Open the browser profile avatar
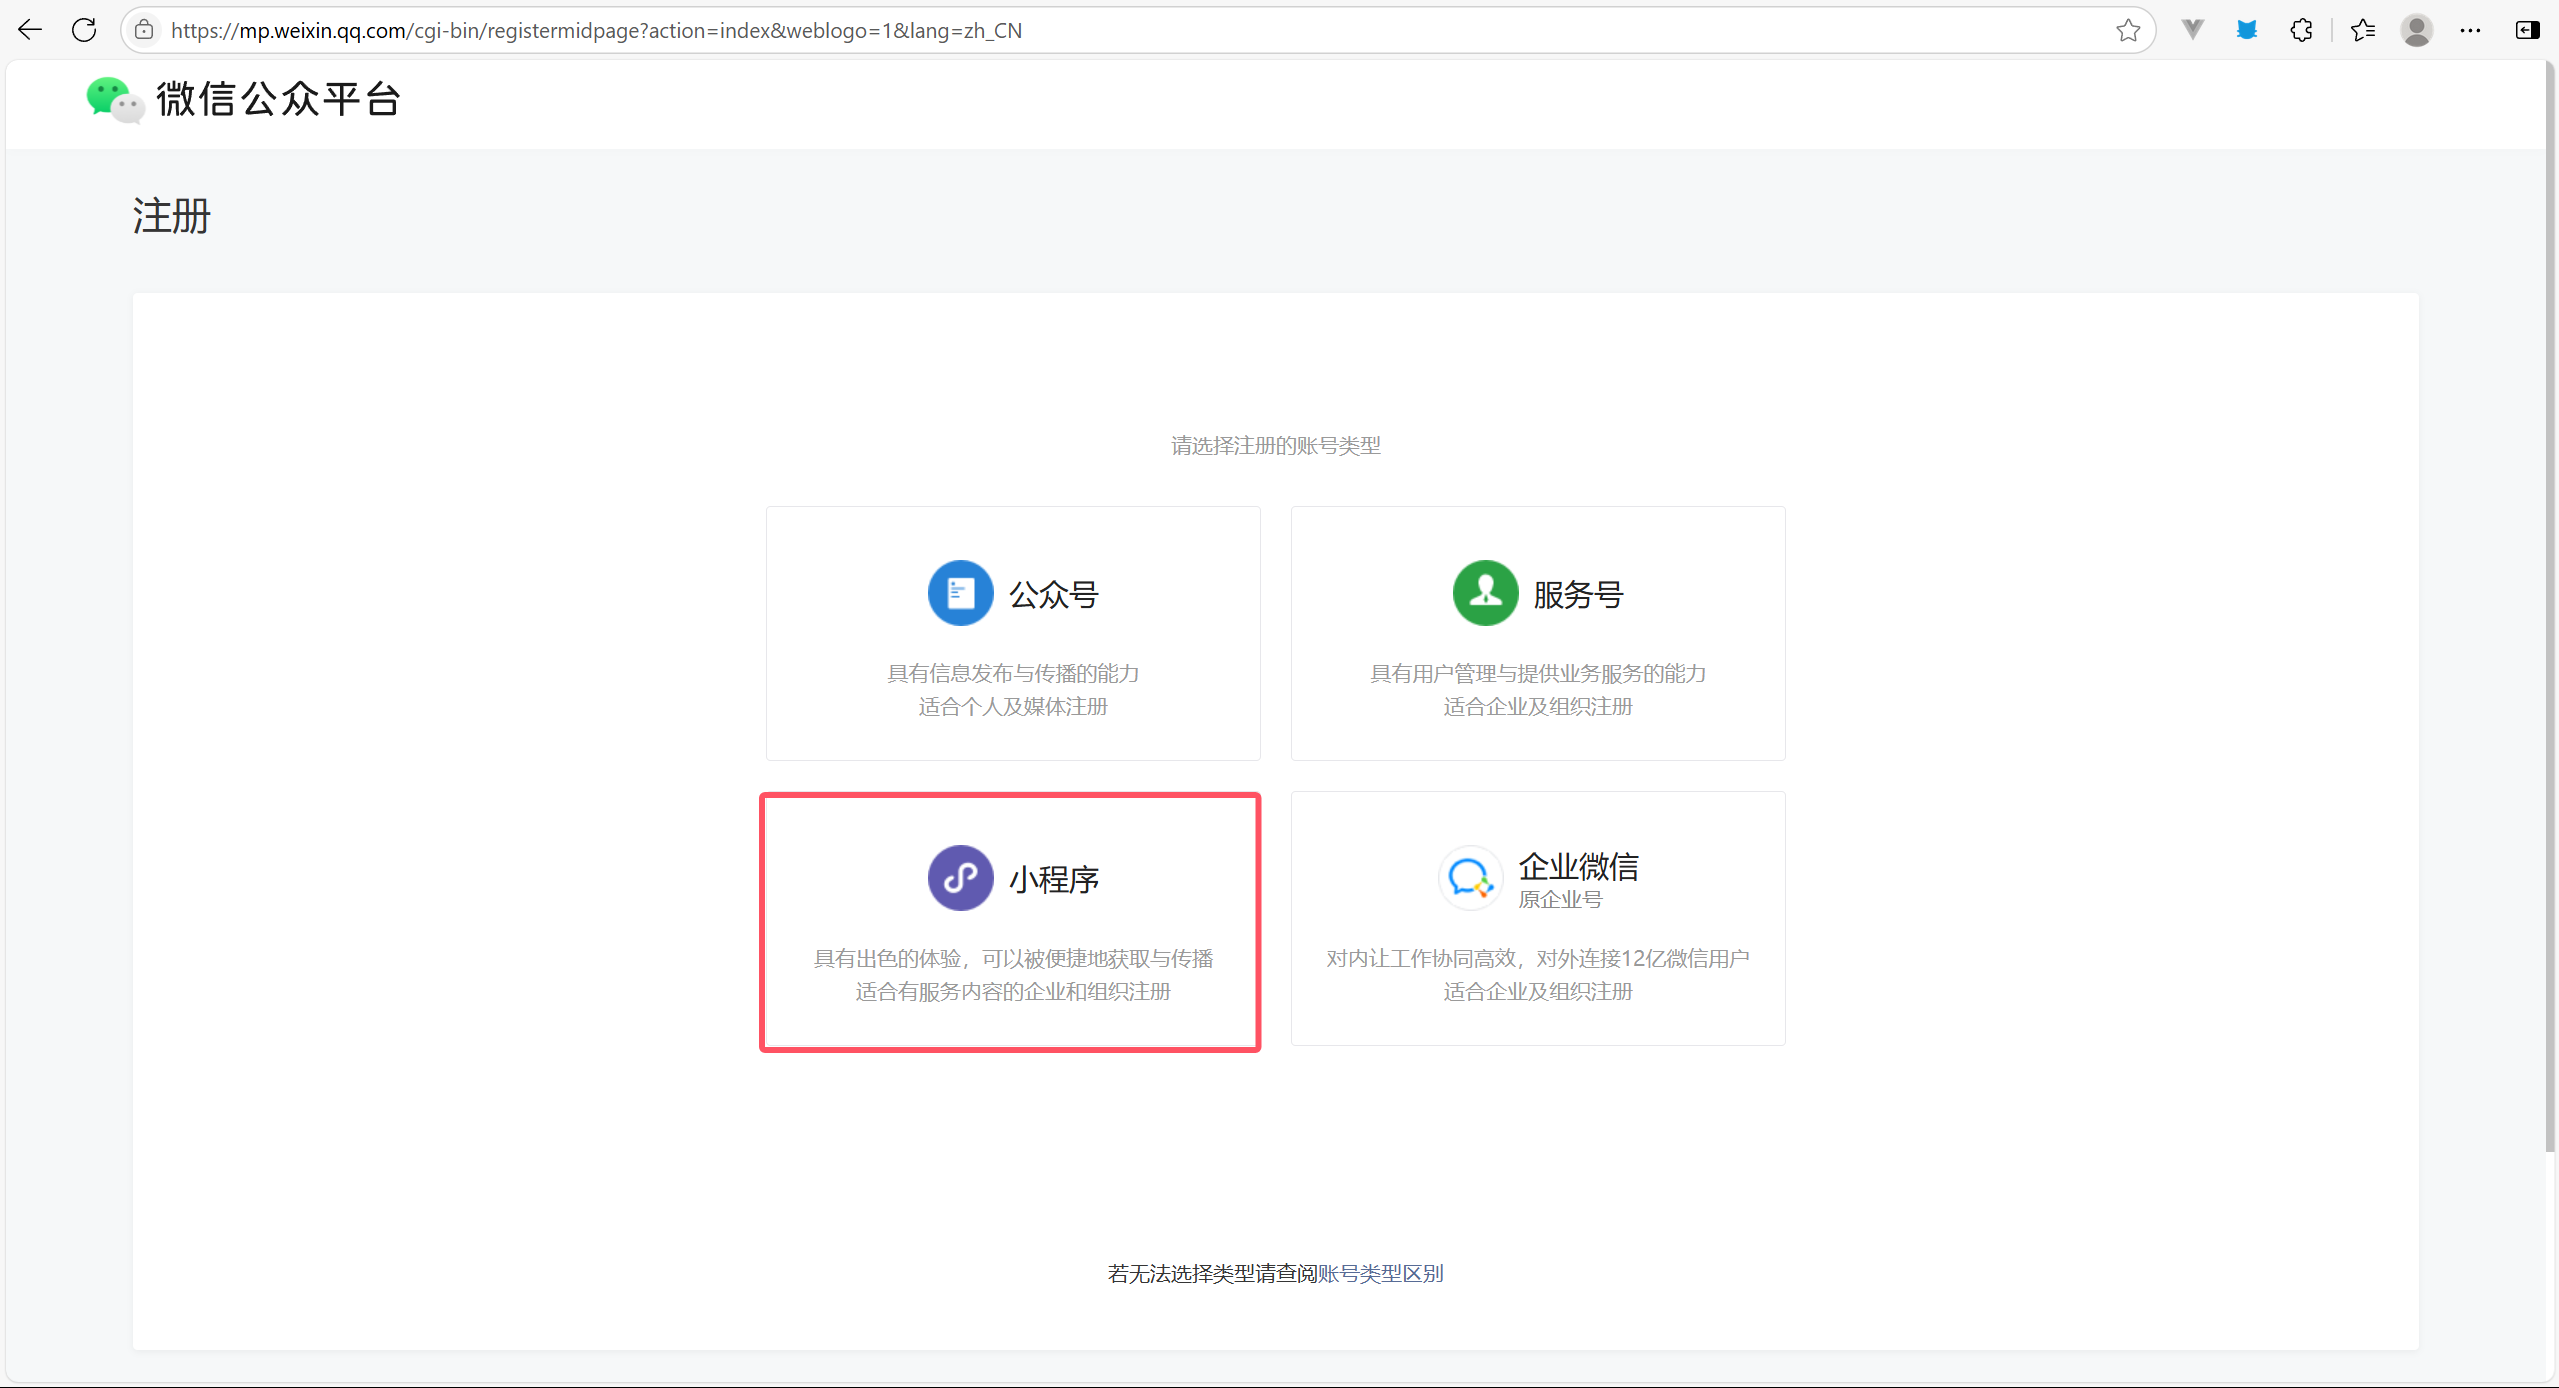 point(2416,30)
